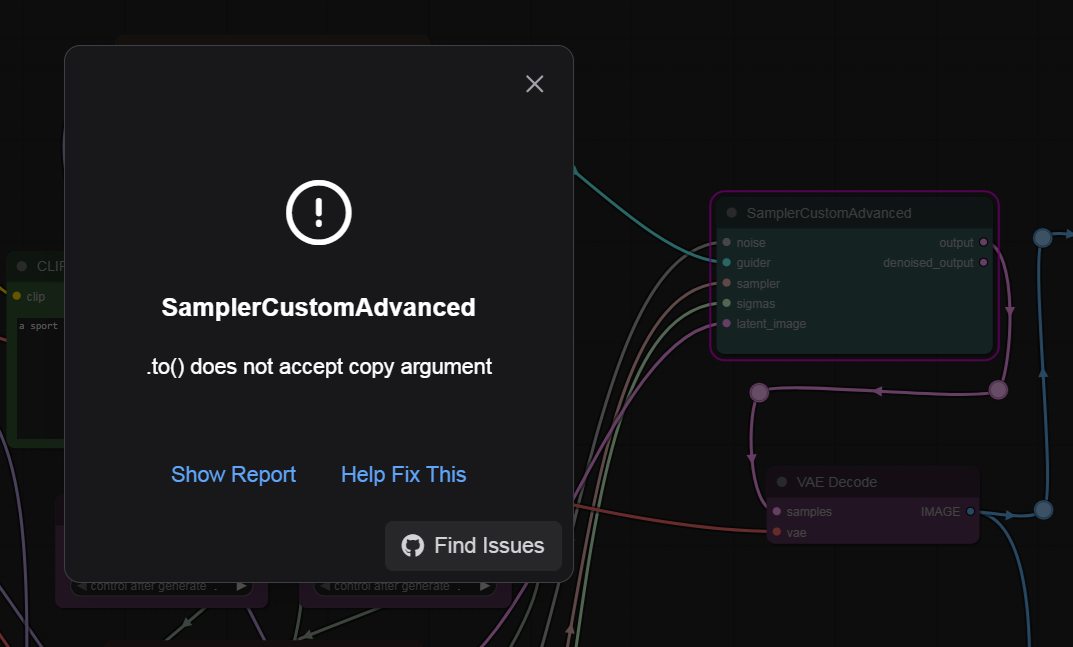Viewport: 1073px width, 647px height.
Task: Click the exclamation warning icon in dialog
Action: tap(318, 212)
